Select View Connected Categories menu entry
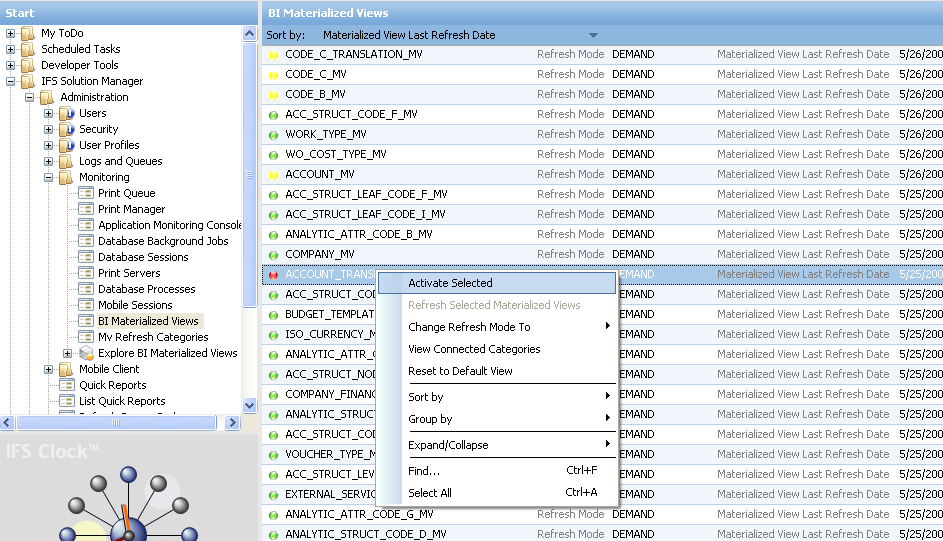The width and height of the screenshot is (943, 541). click(x=474, y=349)
